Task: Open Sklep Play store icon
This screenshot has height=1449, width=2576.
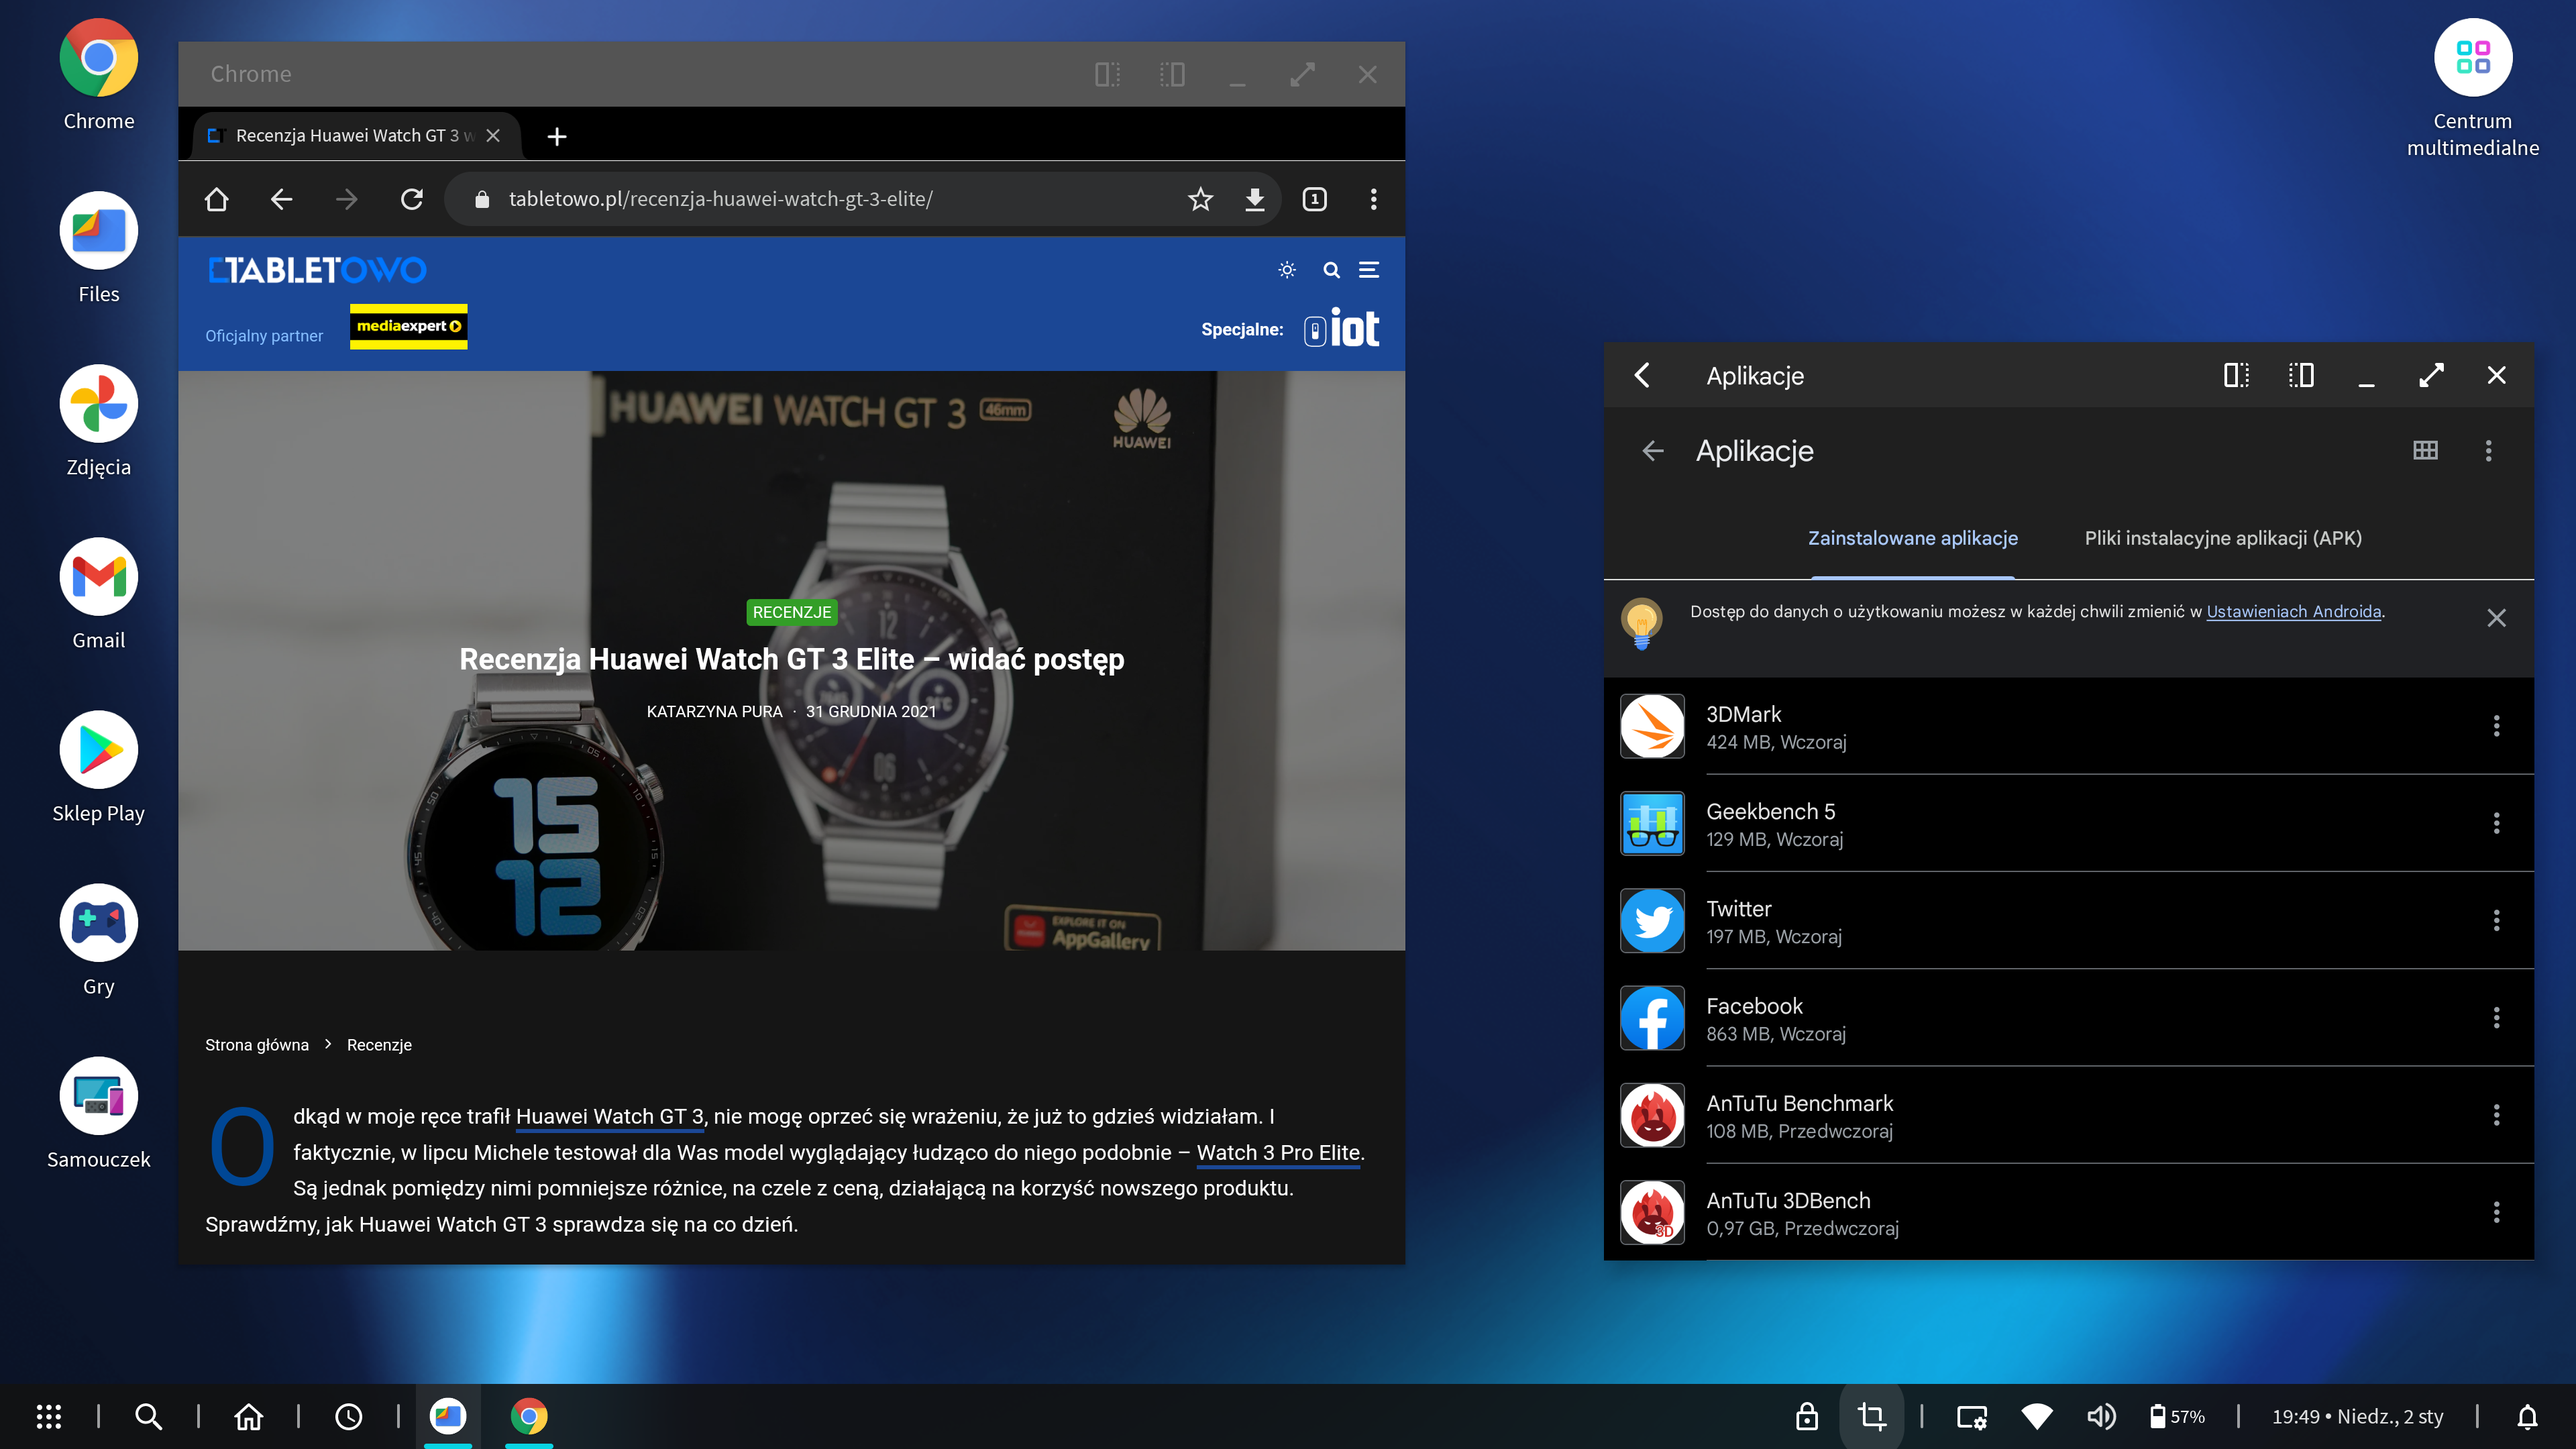Action: pos(98,750)
